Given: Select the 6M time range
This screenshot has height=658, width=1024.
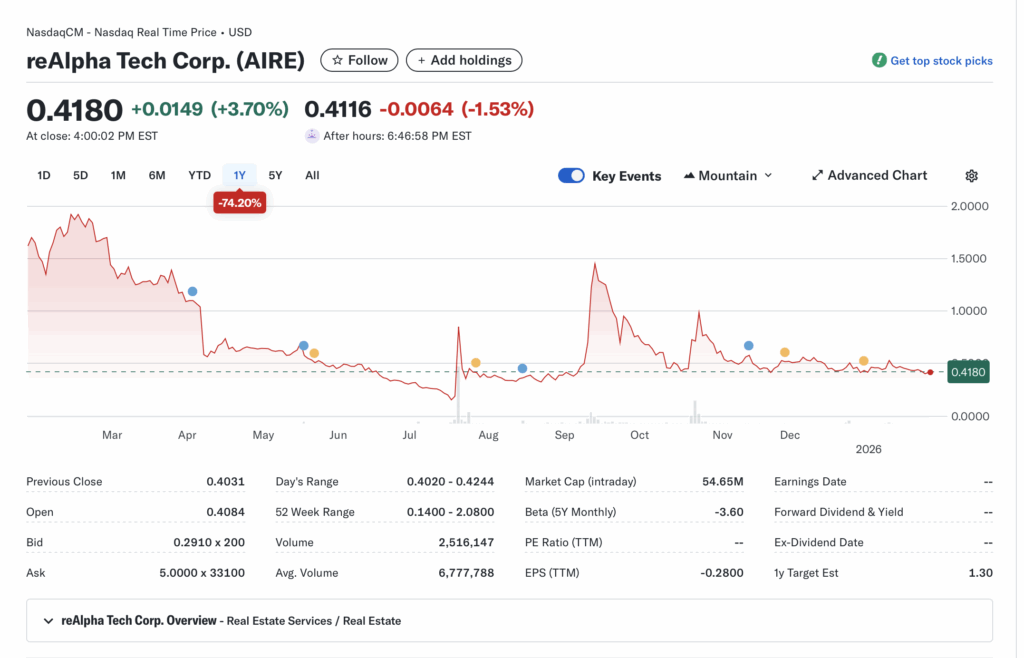Looking at the screenshot, I should pos(156,175).
